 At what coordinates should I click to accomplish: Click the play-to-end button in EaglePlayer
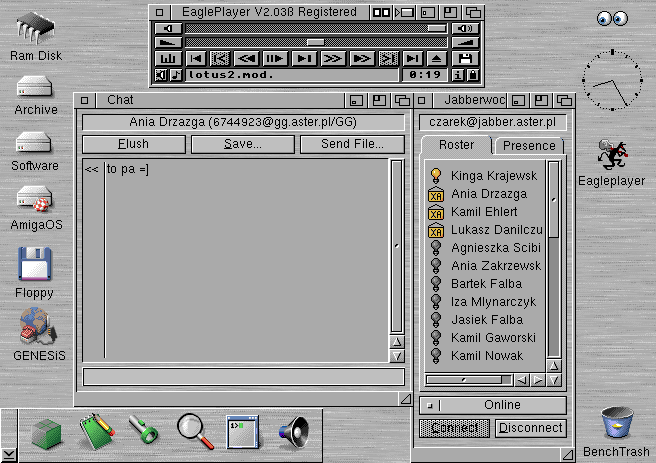[x=304, y=59]
